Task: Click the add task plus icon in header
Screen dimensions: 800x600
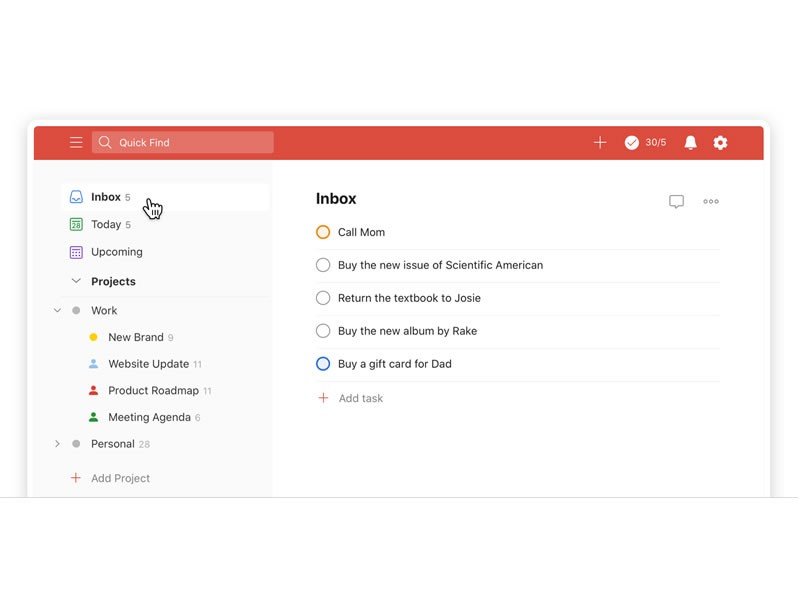Action: point(600,142)
